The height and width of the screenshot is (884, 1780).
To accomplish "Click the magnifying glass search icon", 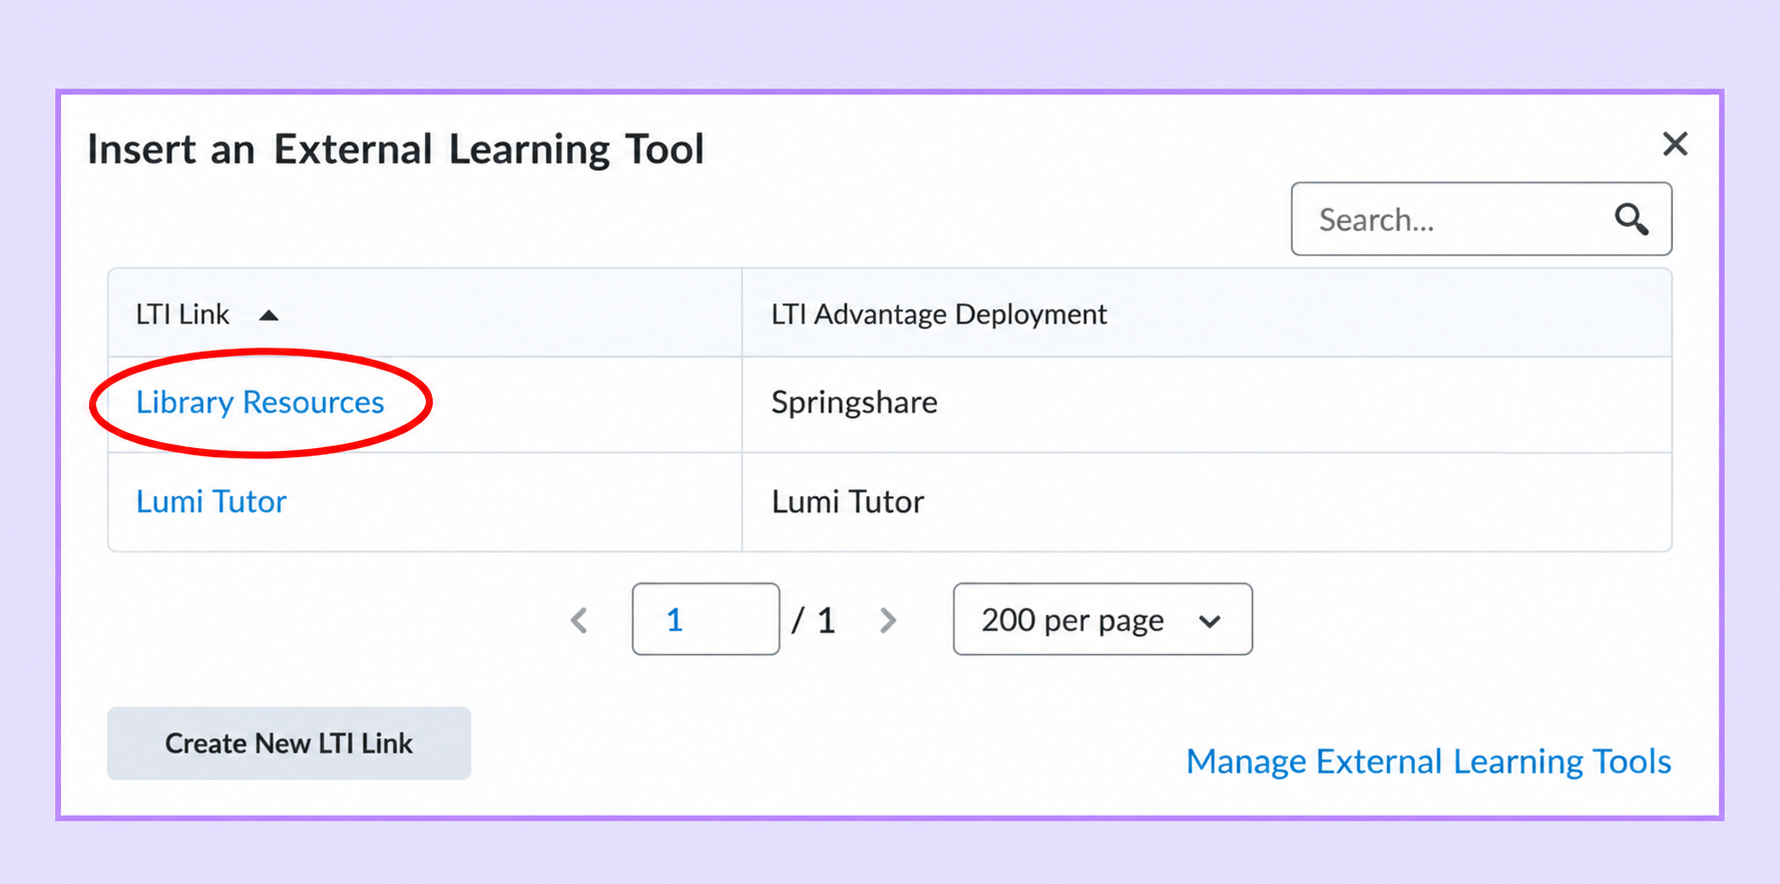I will (x=1631, y=219).
